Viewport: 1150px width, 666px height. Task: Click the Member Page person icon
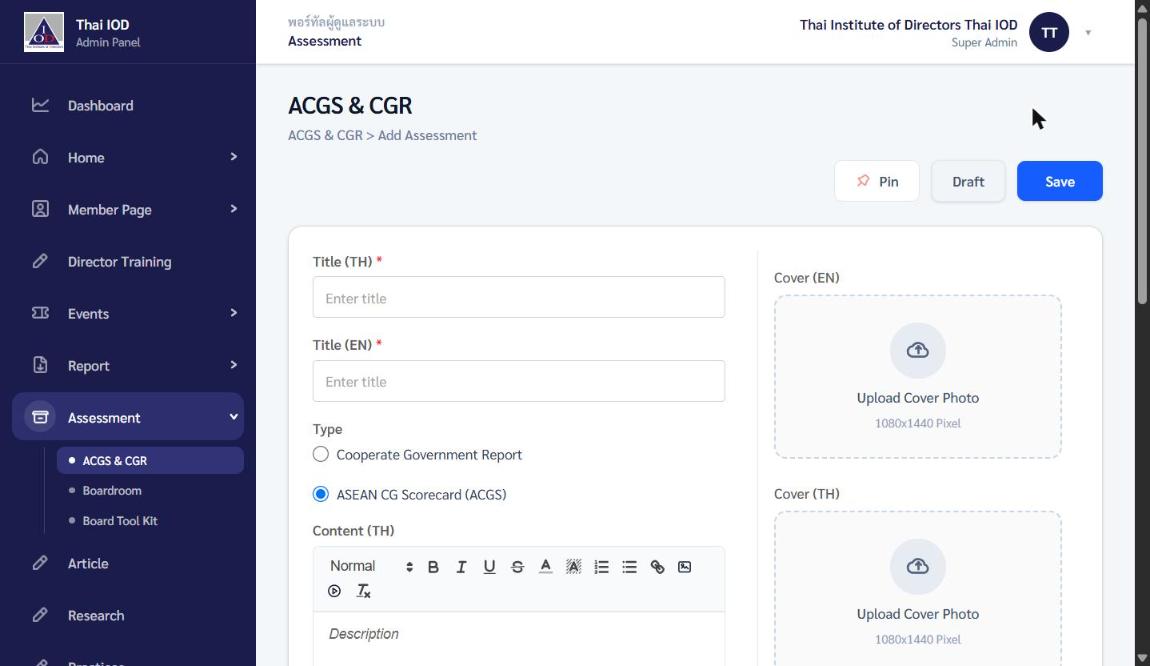(40, 209)
